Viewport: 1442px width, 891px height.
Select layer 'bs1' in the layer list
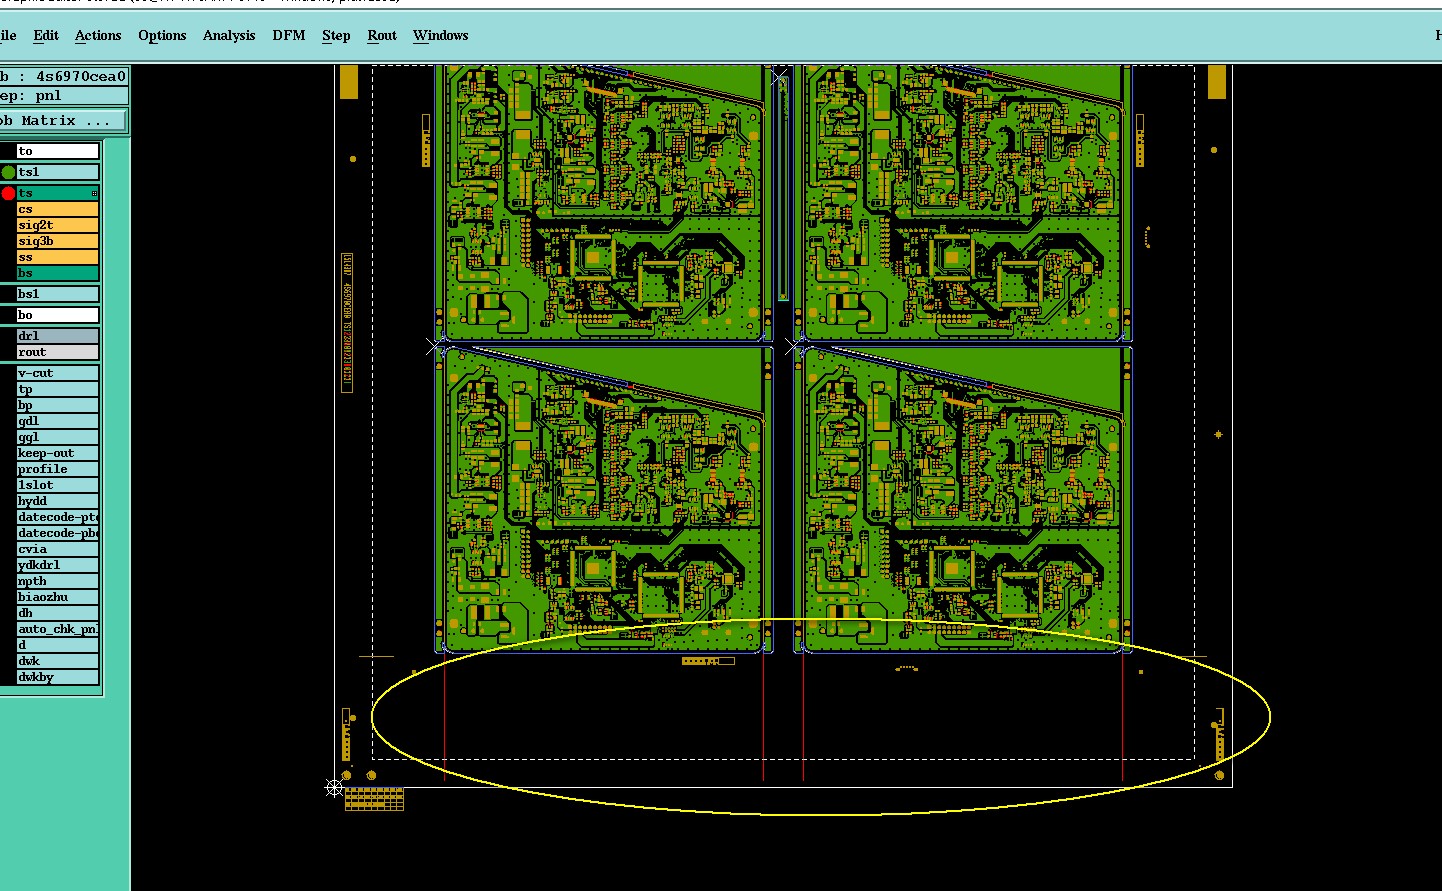58,294
